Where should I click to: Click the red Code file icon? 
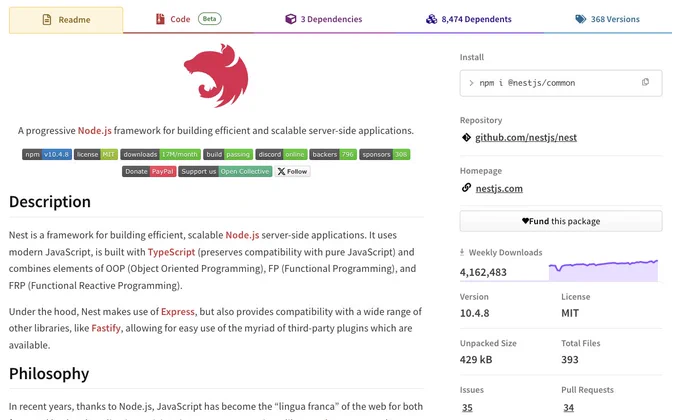tap(160, 19)
